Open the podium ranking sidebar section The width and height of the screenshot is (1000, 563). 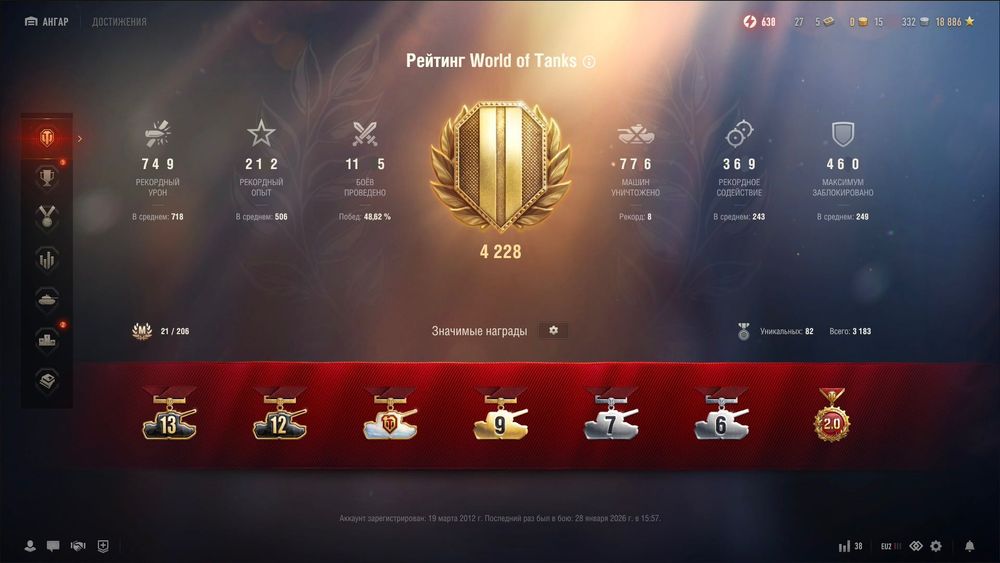(47, 340)
